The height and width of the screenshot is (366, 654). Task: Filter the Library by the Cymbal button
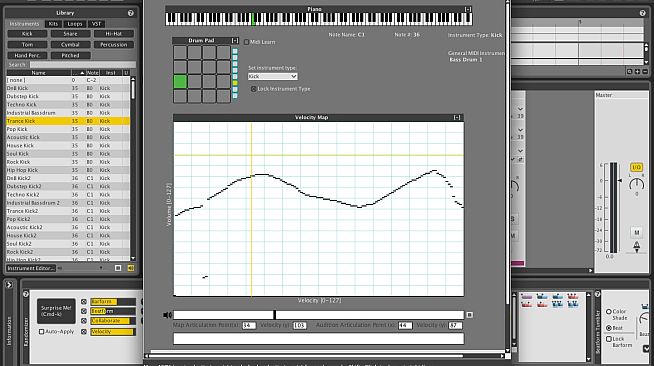tap(70, 45)
